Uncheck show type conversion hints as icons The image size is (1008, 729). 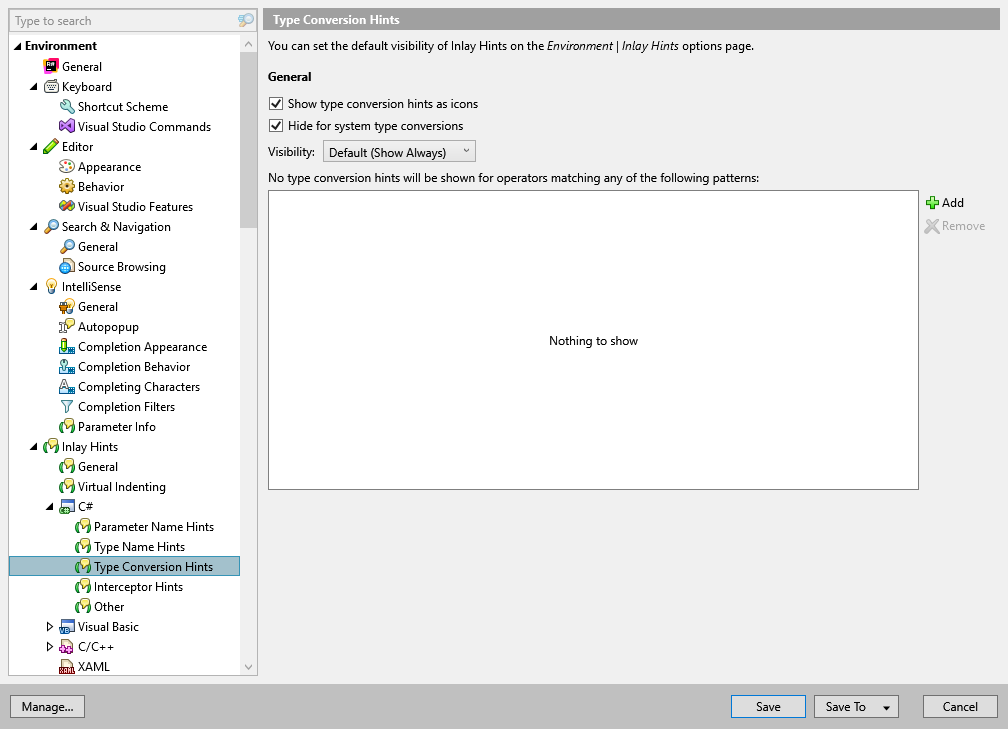click(275, 103)
